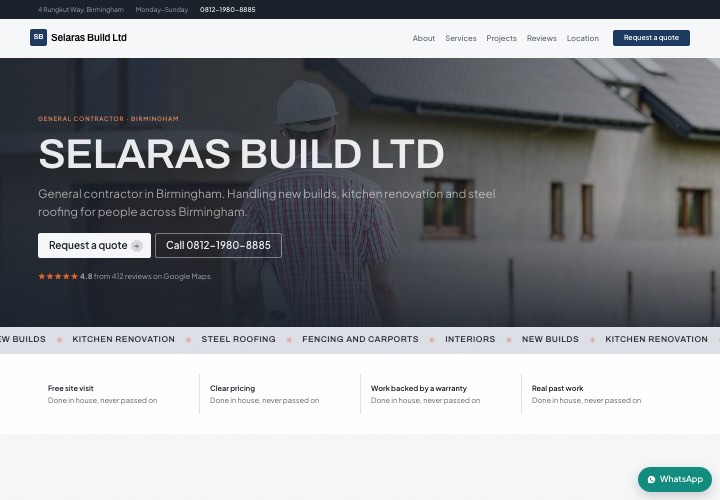Image resolution: width=720 pixels, height=500 pixels.
Task: Open the Services menu item
Action: [x=461, y=38]
